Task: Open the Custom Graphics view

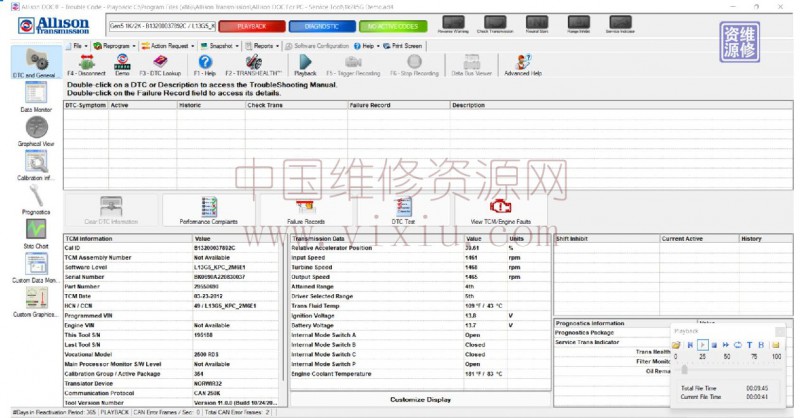Action: click(x=36, y=302)
